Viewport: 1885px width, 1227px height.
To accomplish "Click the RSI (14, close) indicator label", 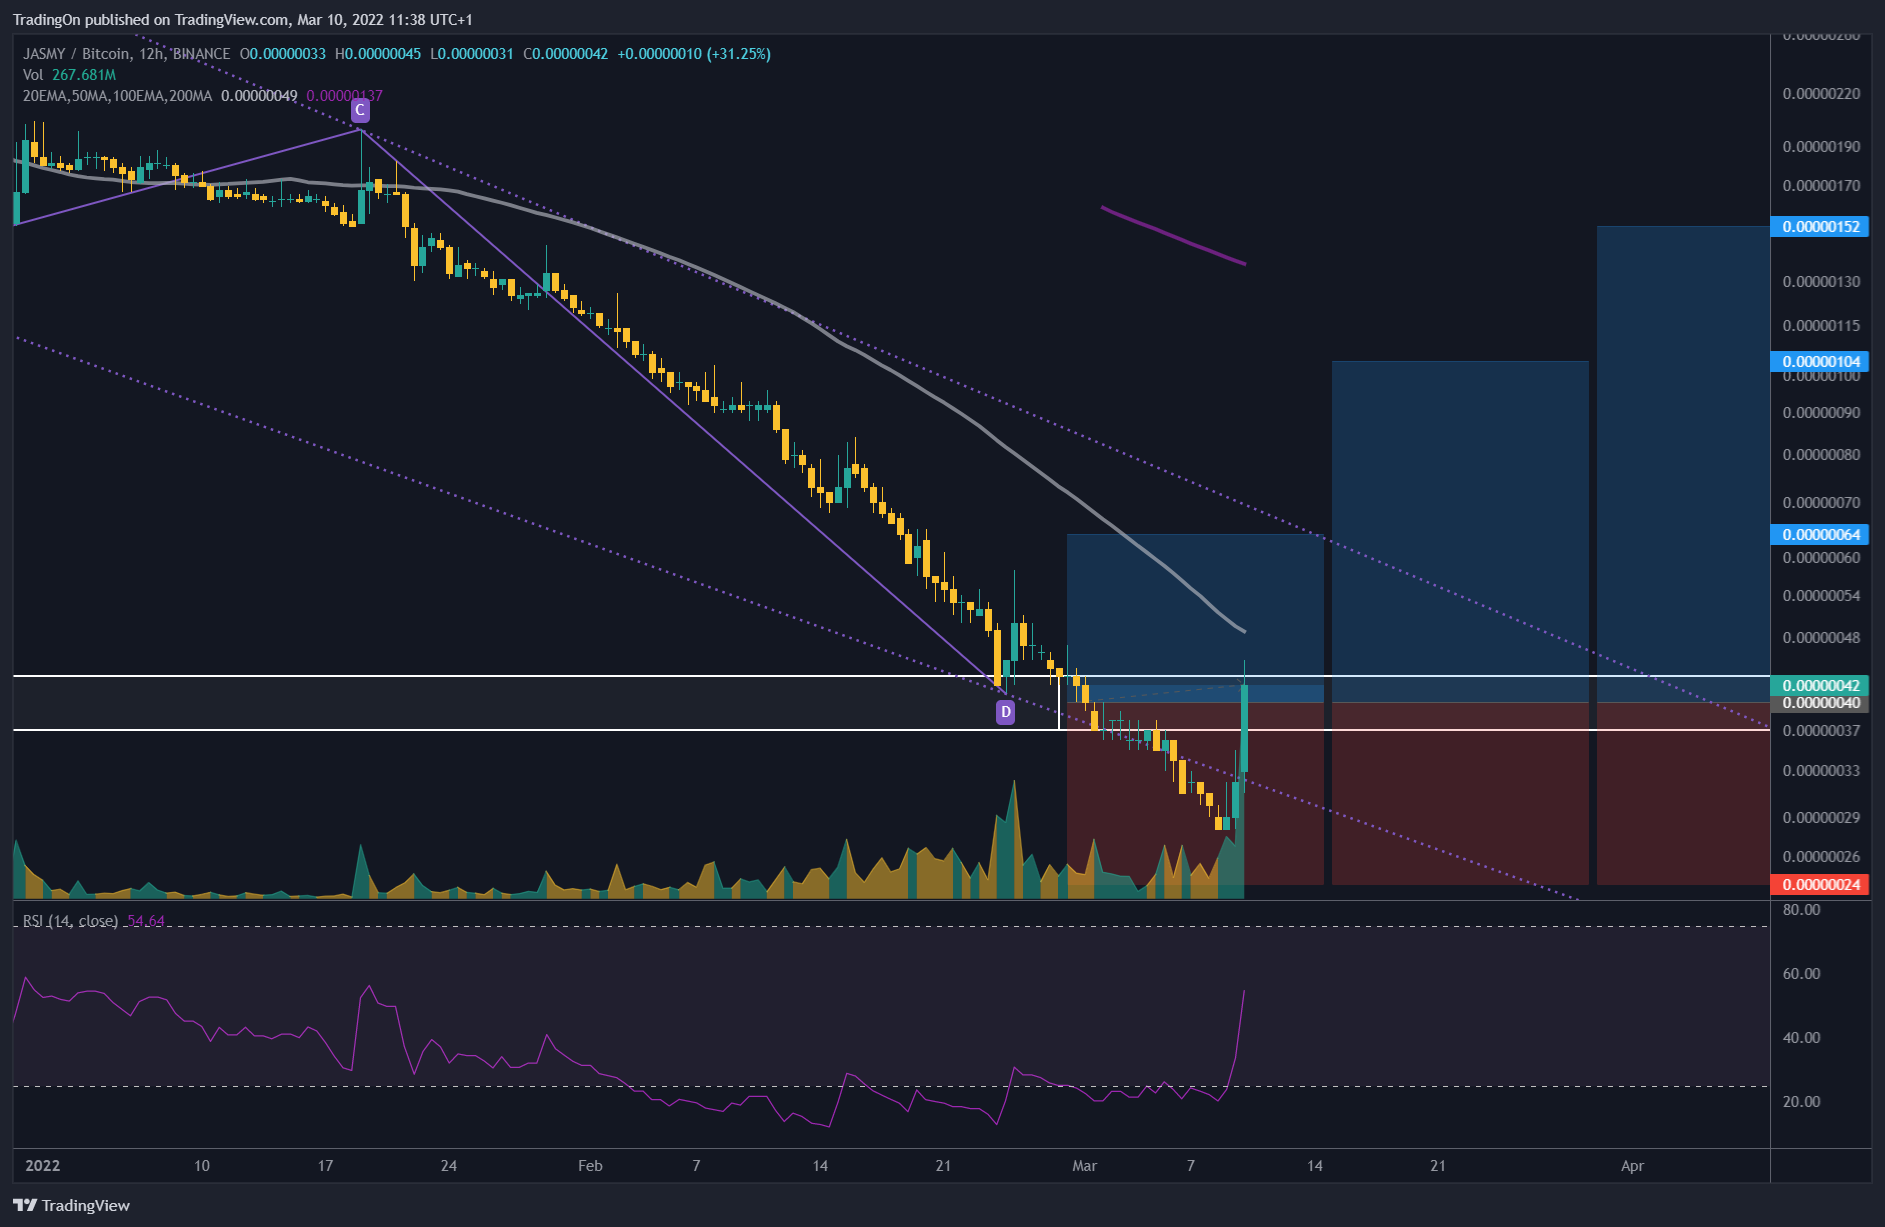I will point(70,921).
